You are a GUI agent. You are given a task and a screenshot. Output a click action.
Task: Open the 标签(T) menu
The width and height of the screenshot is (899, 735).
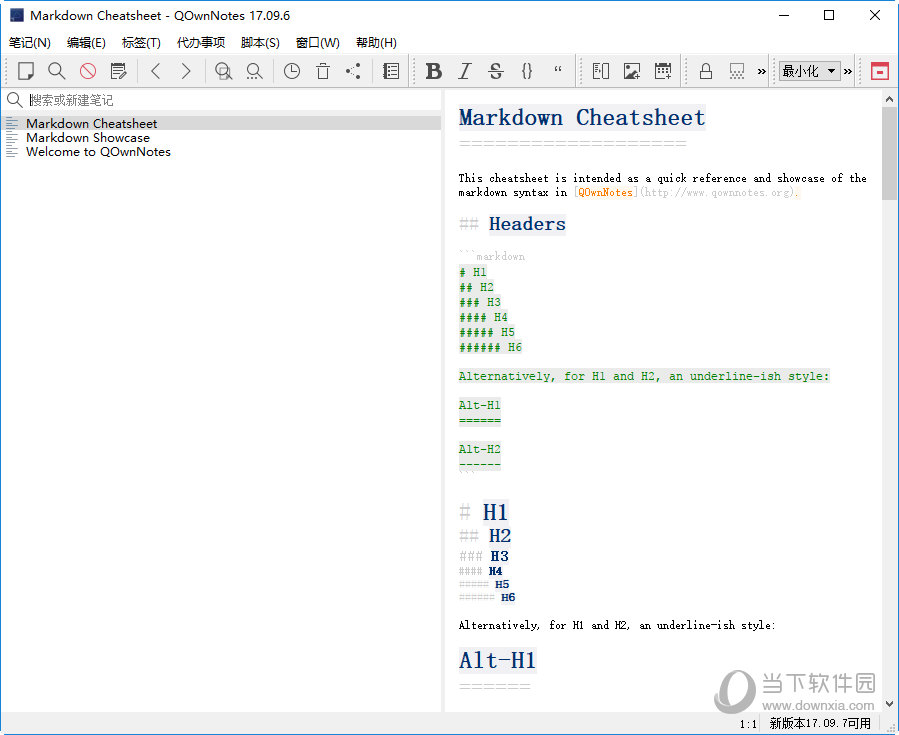coord(141,43)
